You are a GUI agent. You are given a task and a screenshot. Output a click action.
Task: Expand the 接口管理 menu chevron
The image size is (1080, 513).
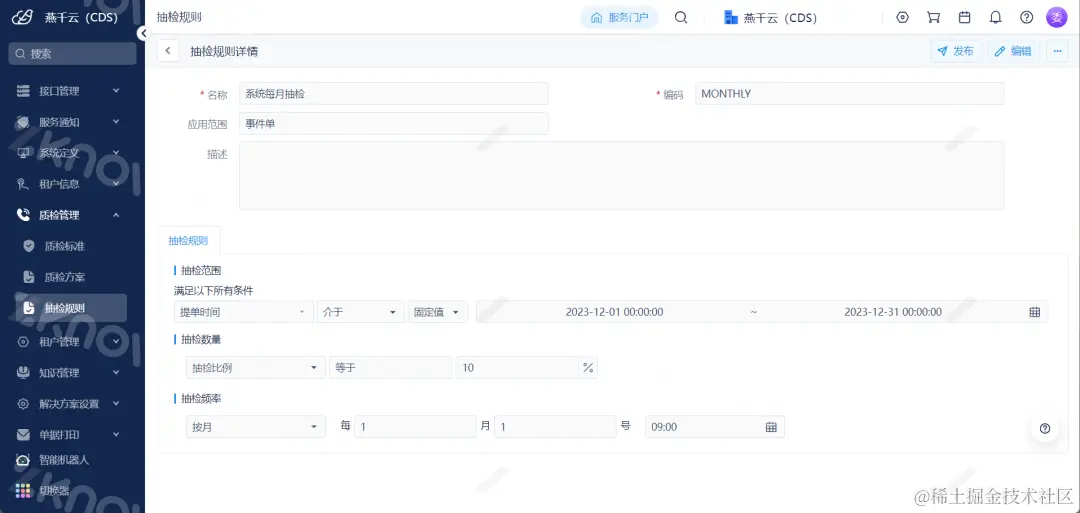coord(116,91)
